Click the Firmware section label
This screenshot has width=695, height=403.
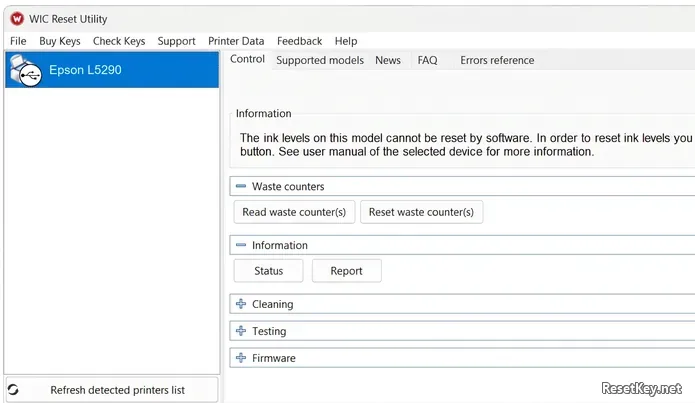[x=273, y=358]
